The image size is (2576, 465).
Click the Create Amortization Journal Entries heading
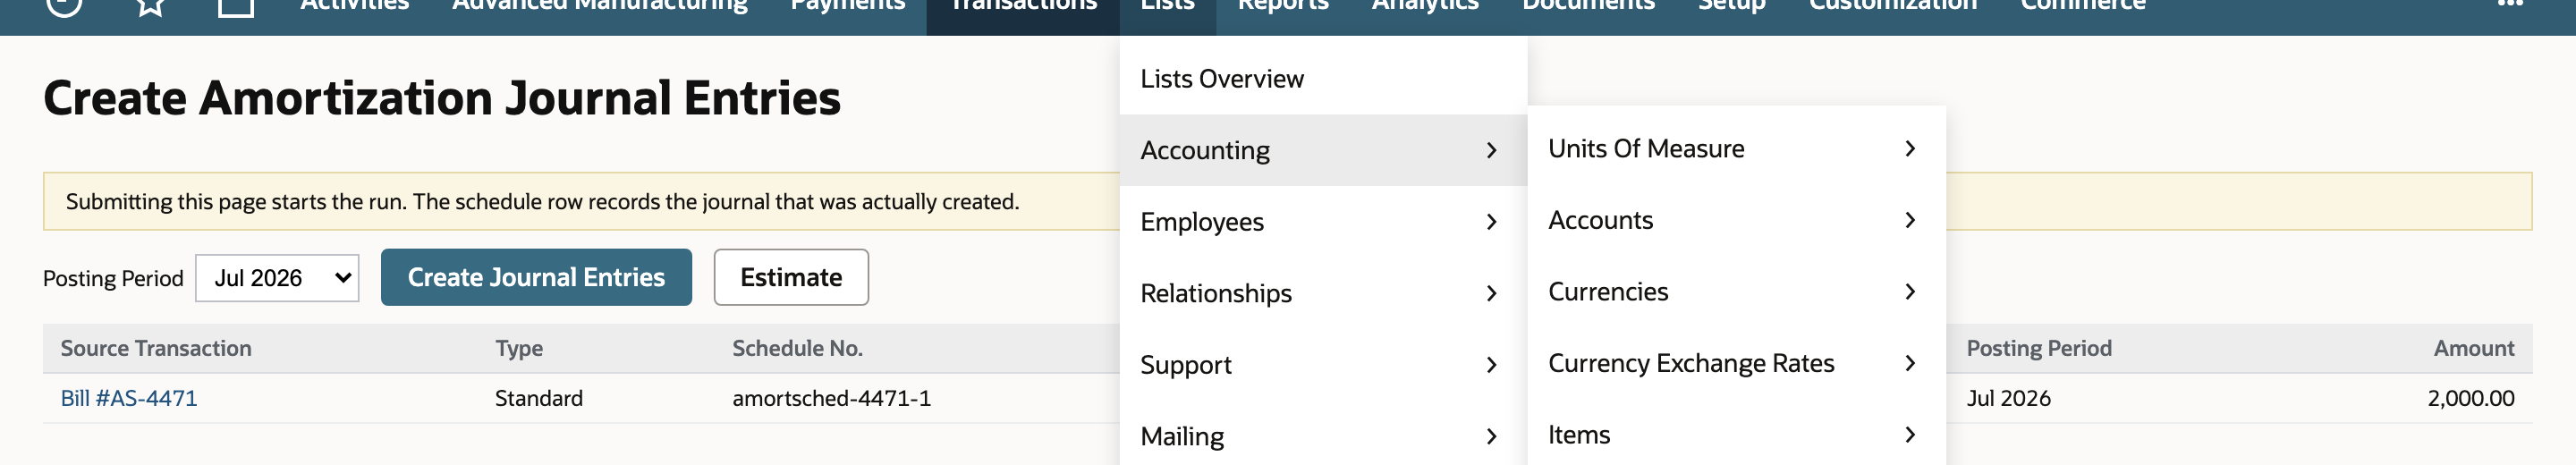point(442,98)
